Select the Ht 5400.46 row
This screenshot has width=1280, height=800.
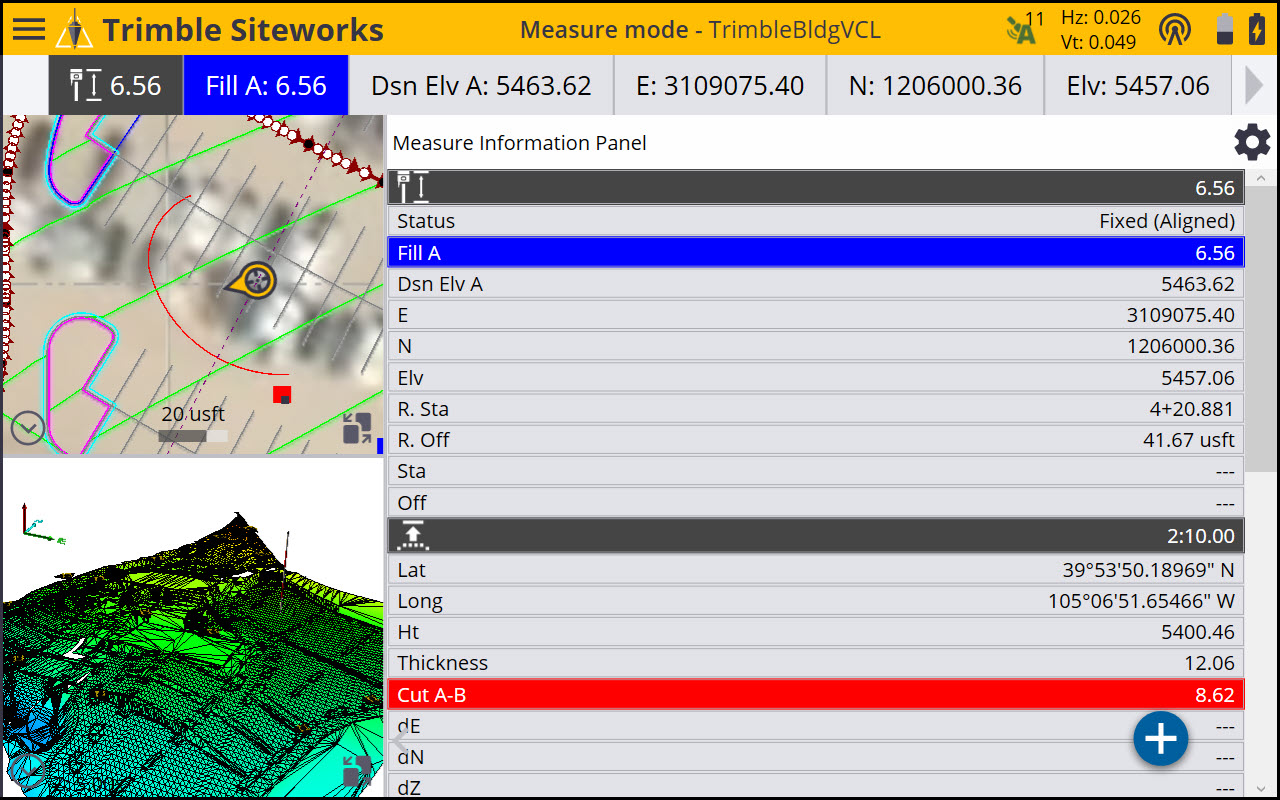[x=816, y=632]
